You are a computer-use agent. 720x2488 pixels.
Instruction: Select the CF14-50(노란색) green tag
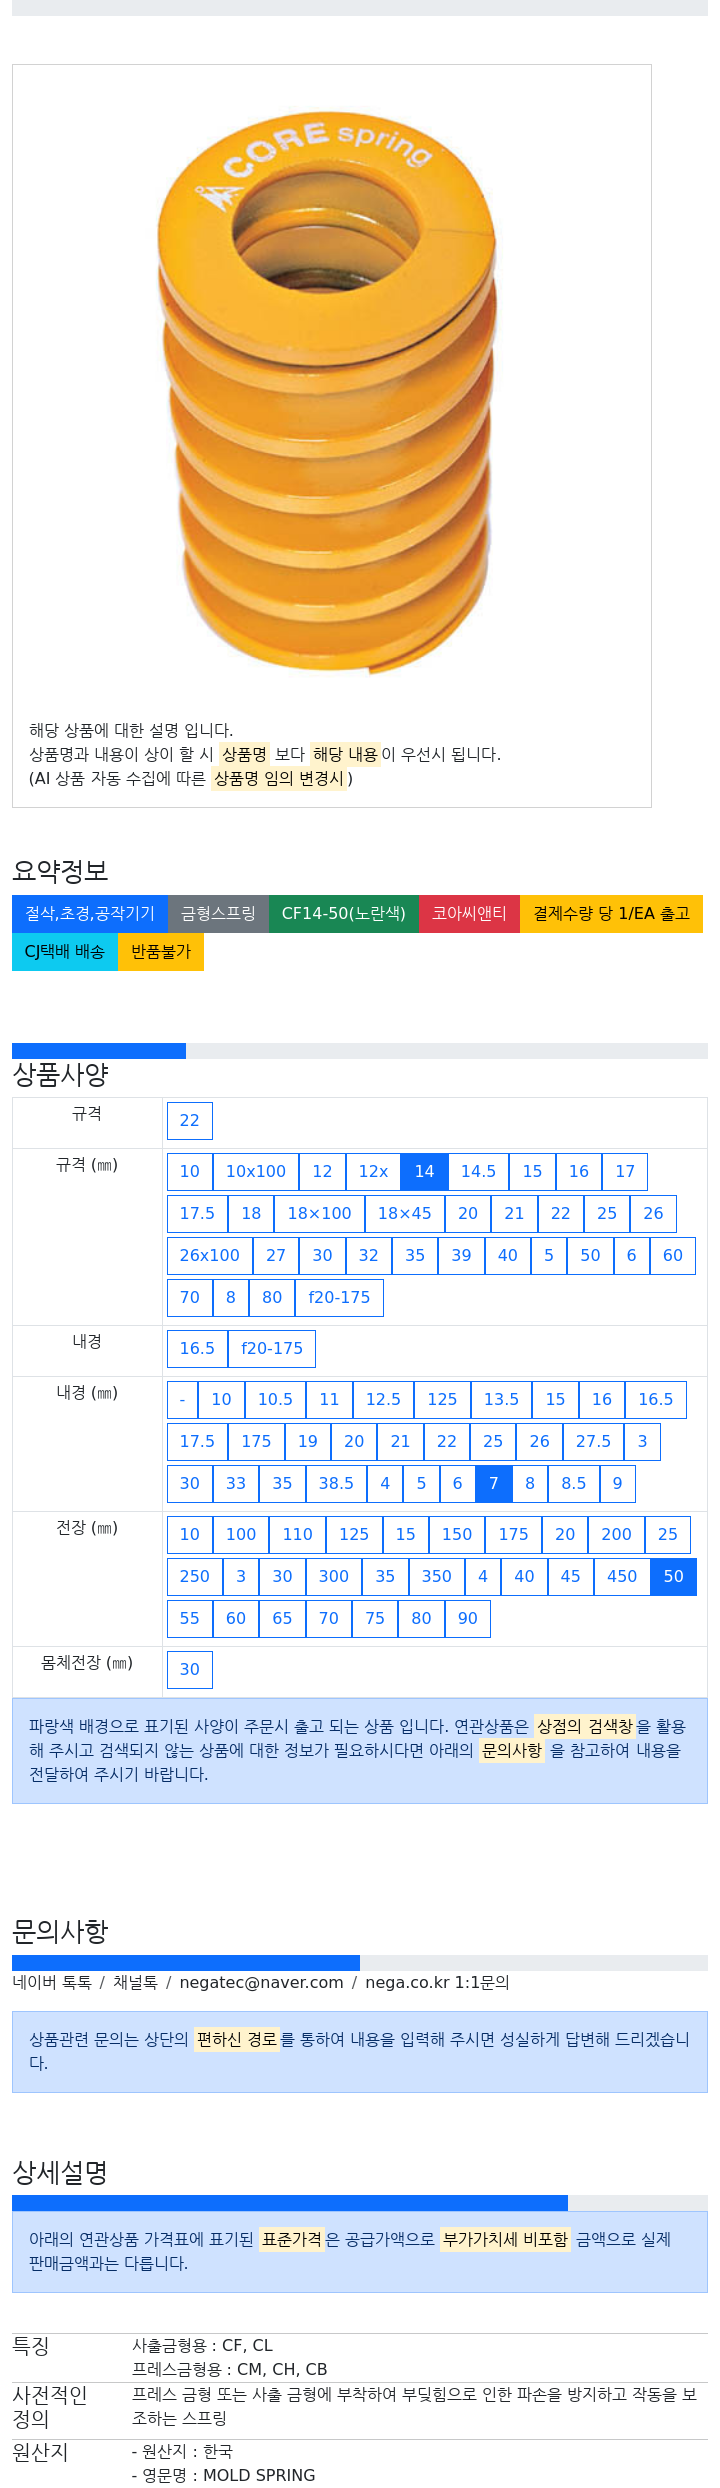(x=344, y=914)
